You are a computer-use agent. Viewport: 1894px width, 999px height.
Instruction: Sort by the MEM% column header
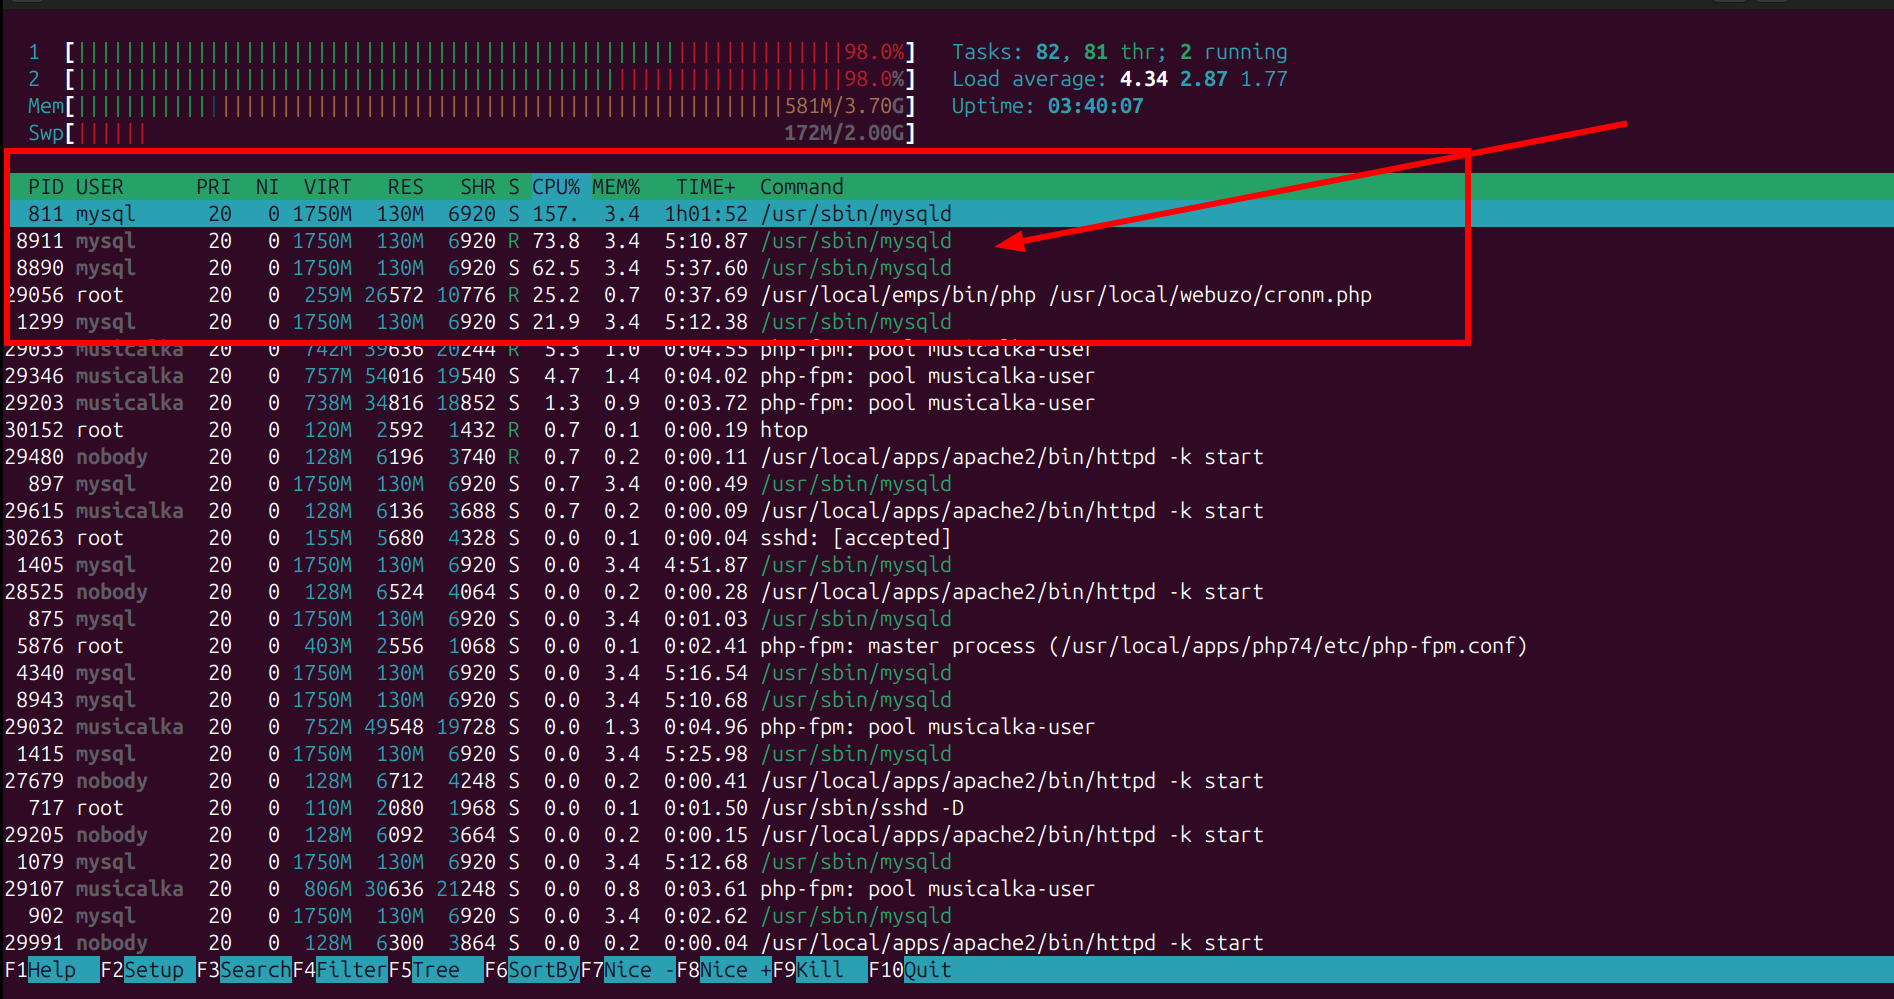(615, 187)
